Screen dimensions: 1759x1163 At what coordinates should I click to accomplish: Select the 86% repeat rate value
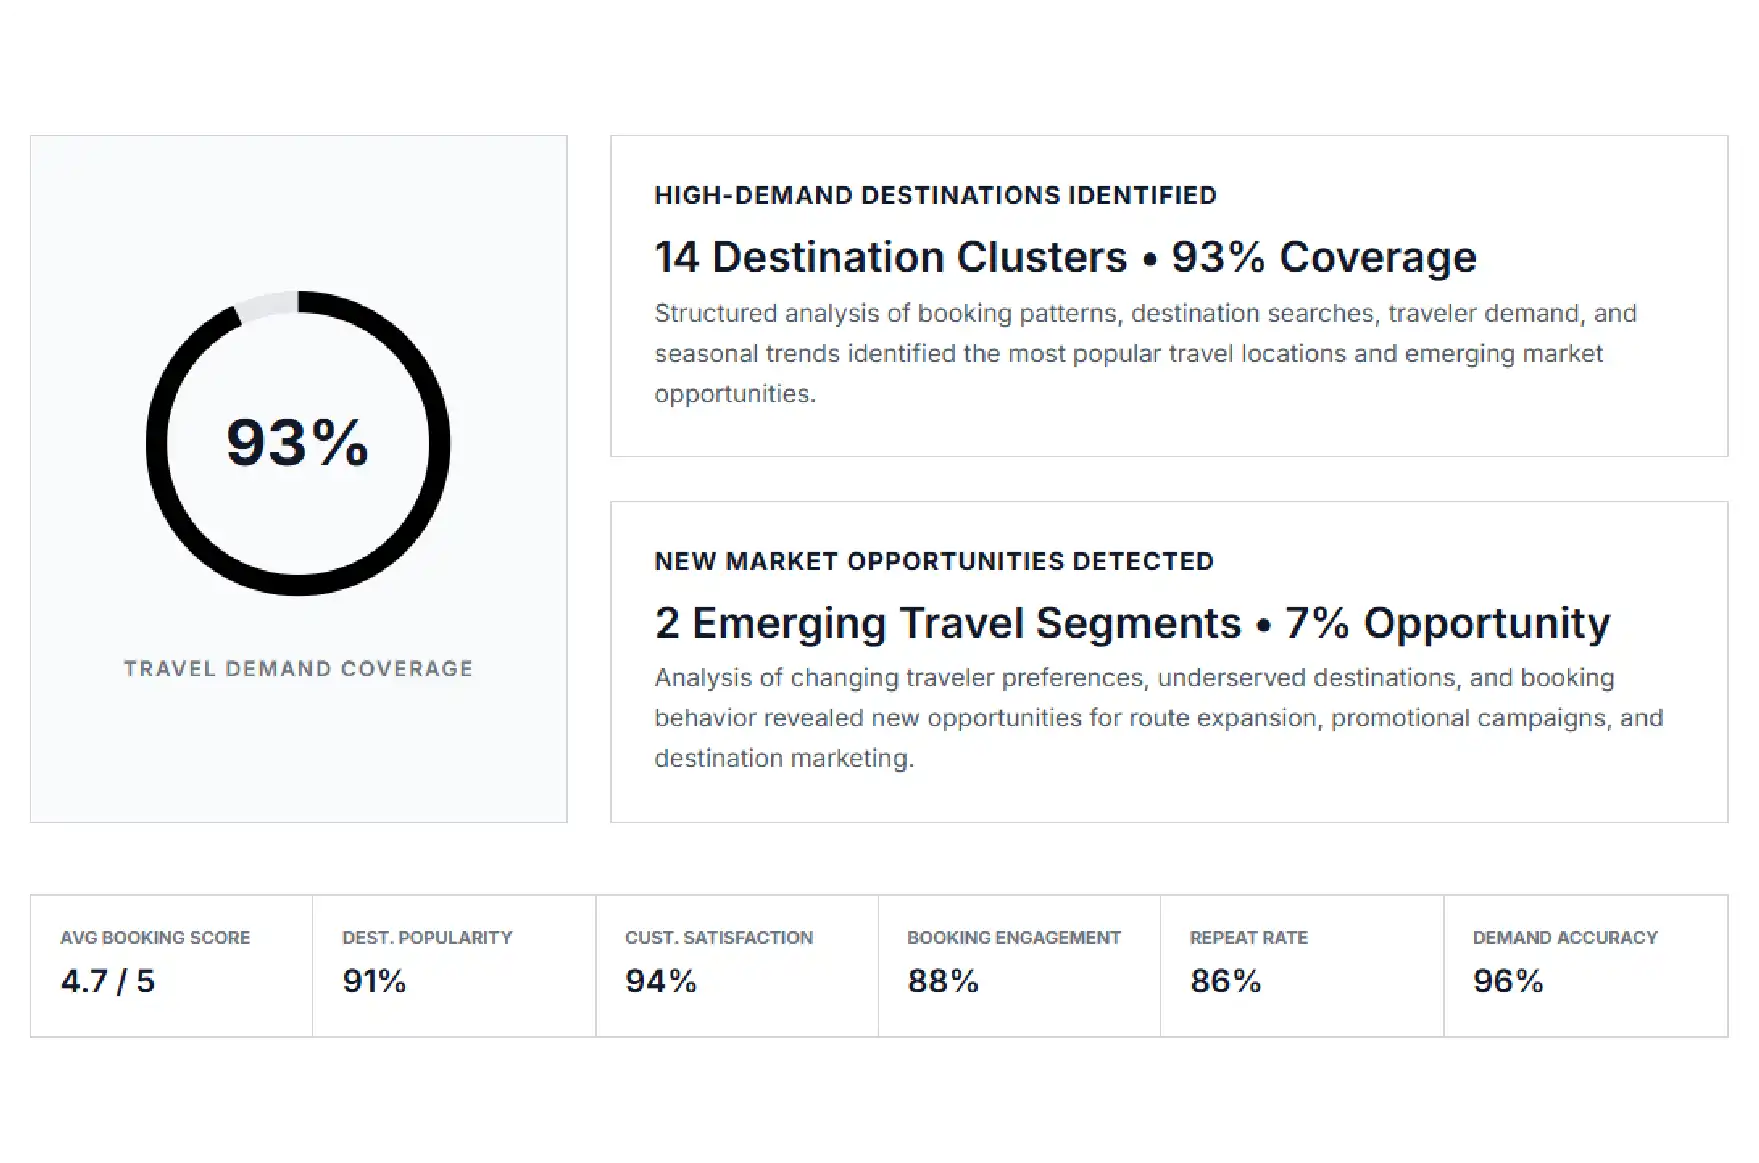(x=1225, y=981)
